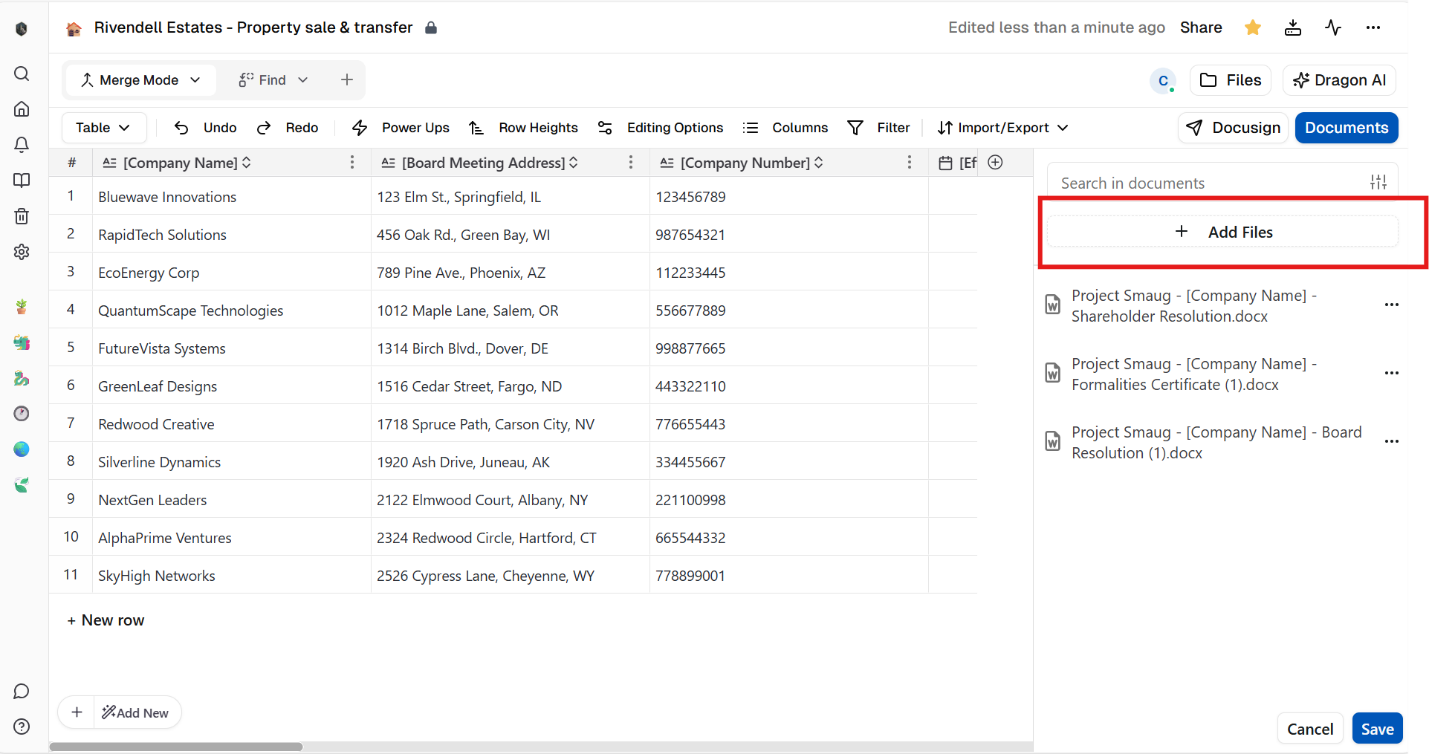The height and width of the screenshot is (754, 1429).
Task: Add a new column with plus icon
Action: pos(995,162)
